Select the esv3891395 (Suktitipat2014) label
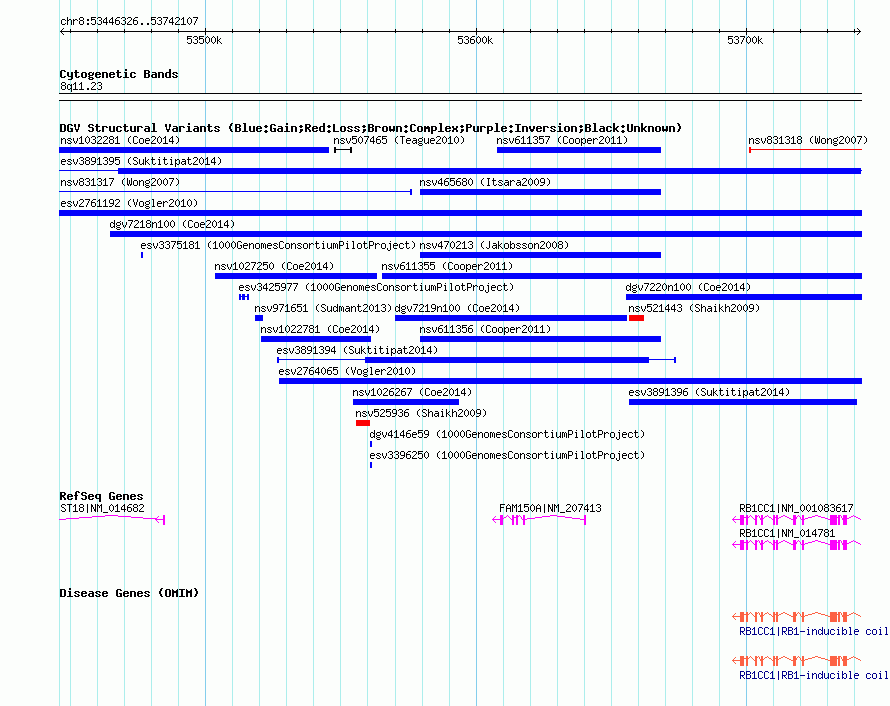 pos(141,161)
